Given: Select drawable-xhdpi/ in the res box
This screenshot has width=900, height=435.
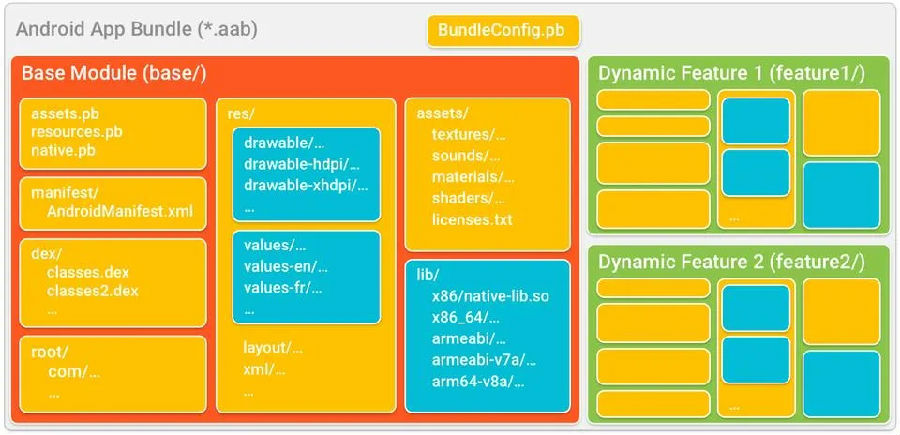Looking at the screenshot, I should point(306,185).
